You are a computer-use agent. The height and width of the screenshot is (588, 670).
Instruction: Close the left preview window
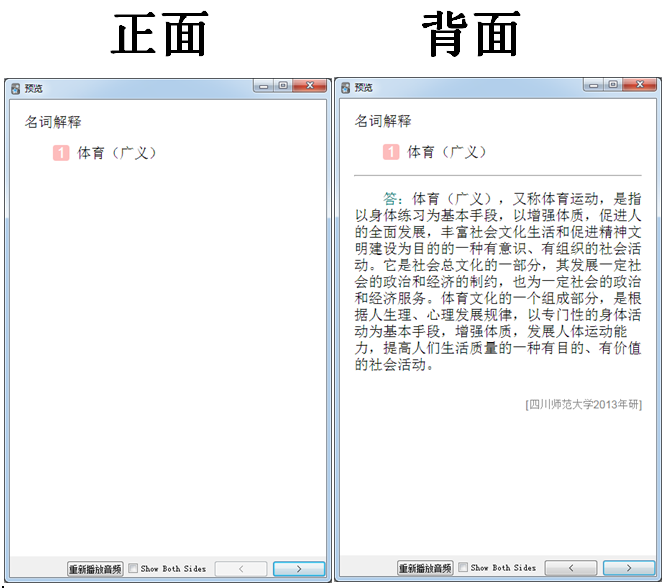[310, 86]
